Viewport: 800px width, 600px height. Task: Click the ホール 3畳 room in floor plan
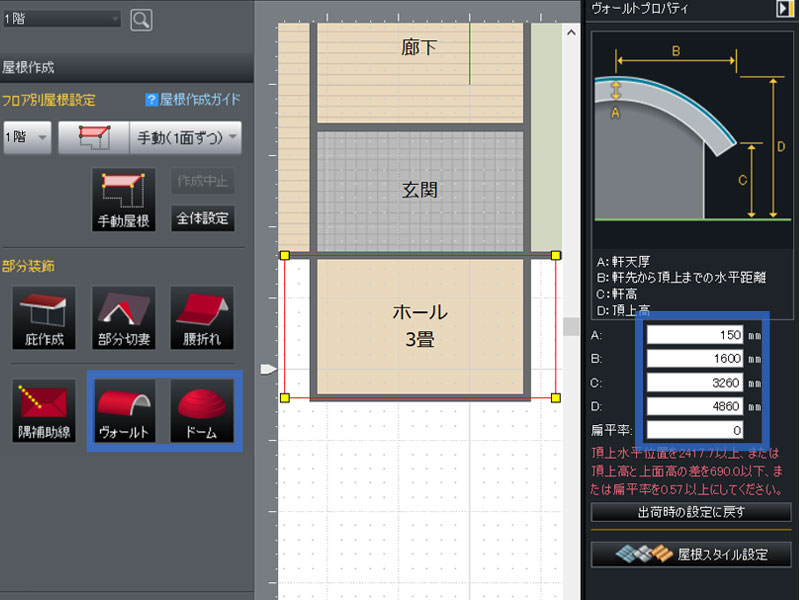pos(419,325)
